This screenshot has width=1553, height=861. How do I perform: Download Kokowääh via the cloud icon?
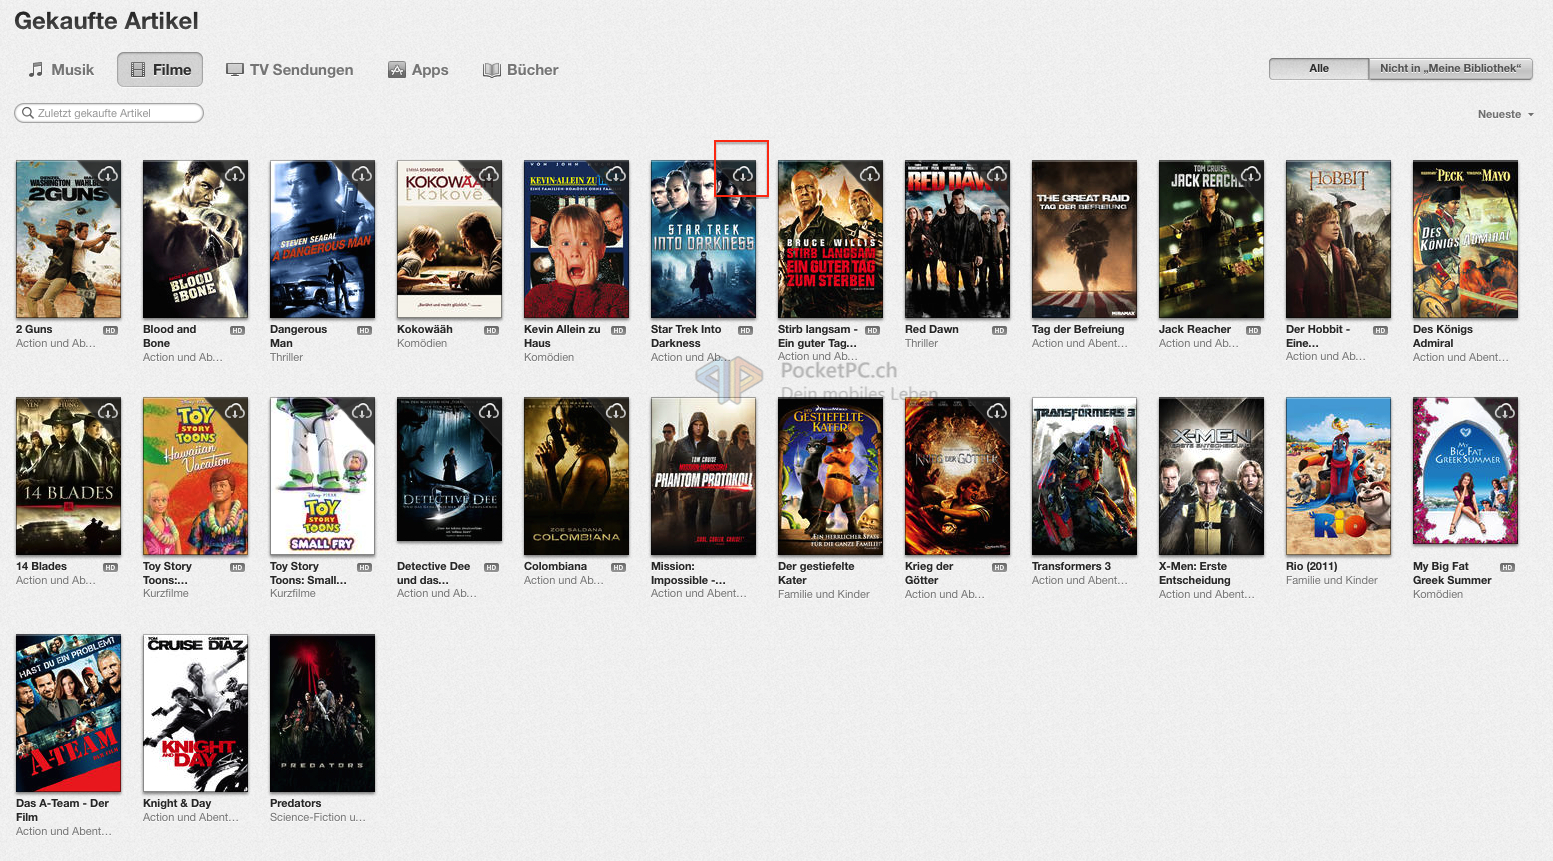[x=488, y=174]
